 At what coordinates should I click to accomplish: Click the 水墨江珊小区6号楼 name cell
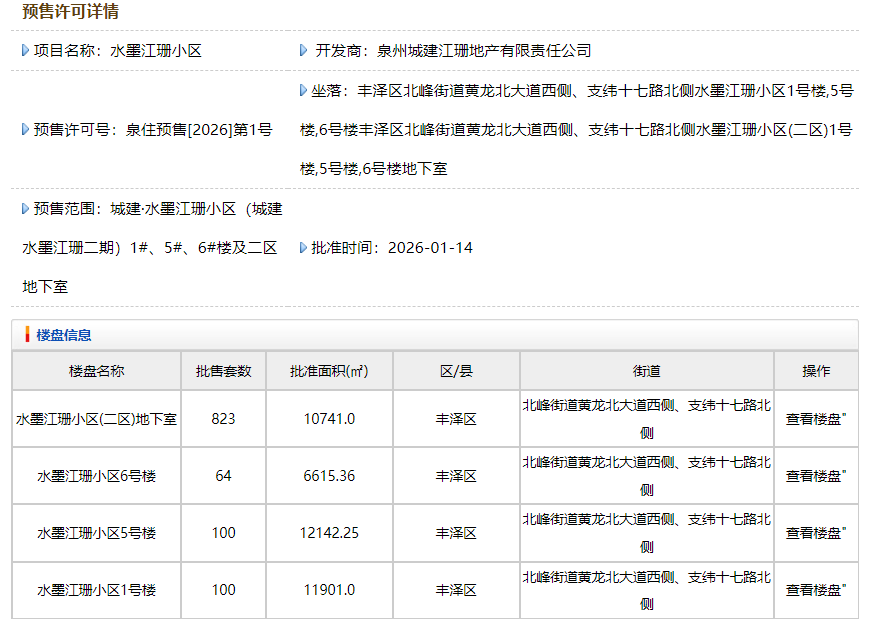tap(96, 476)
